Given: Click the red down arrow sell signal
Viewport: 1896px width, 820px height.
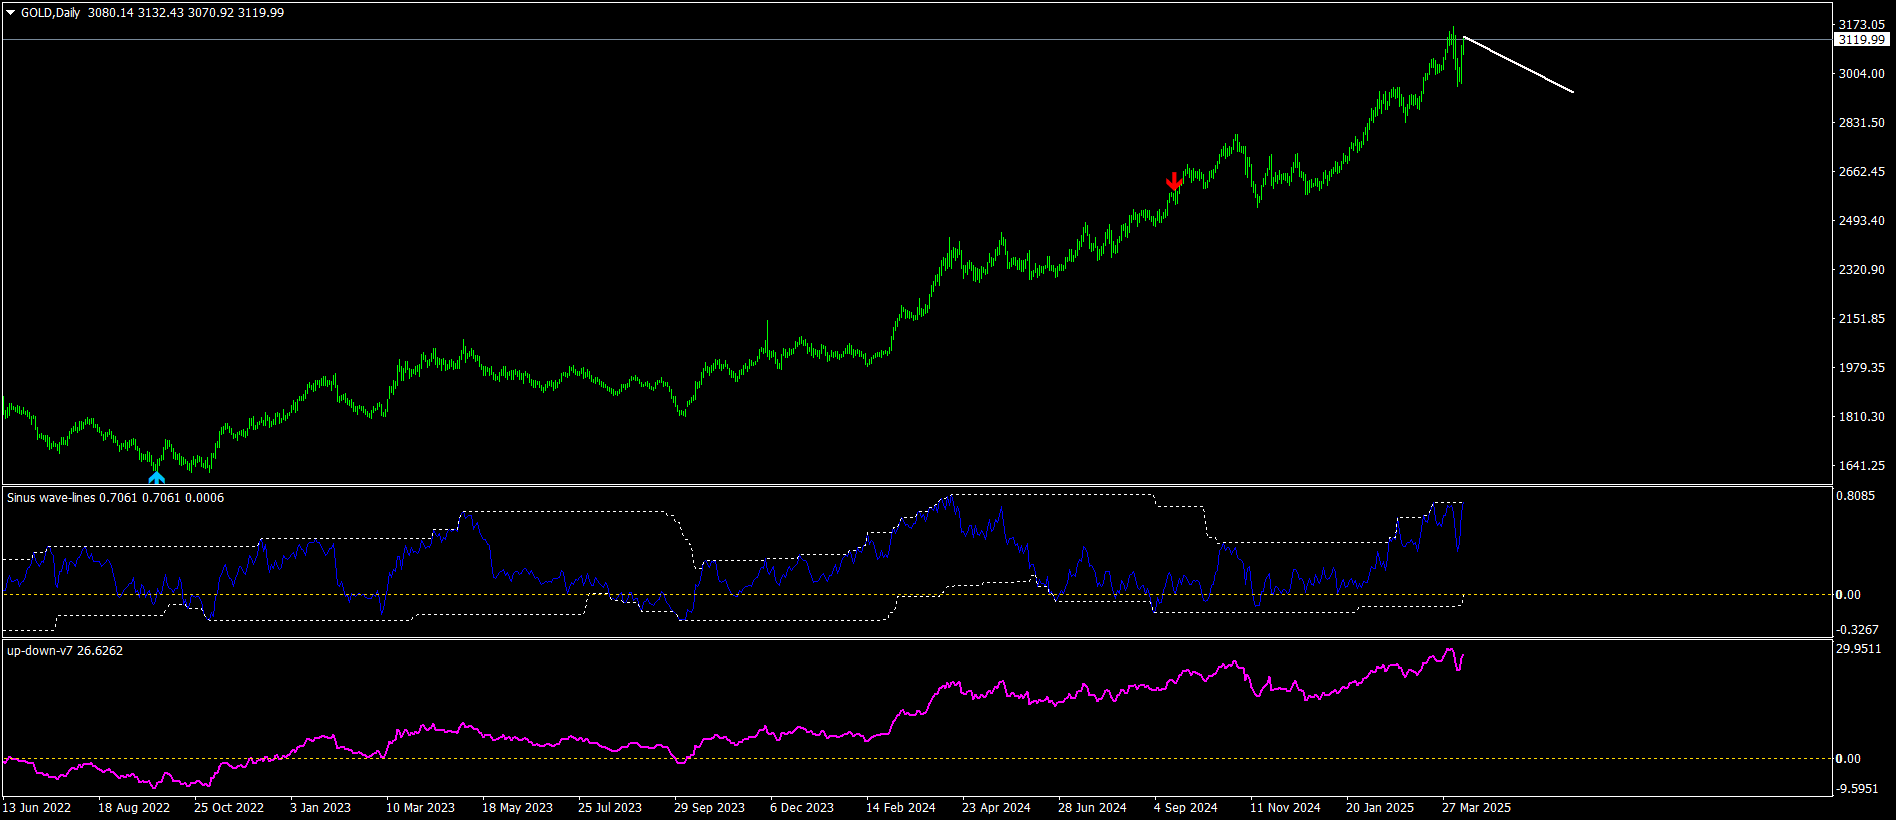Looking at the screenshot, I should pyautogui.click(x=1174, y=182).
